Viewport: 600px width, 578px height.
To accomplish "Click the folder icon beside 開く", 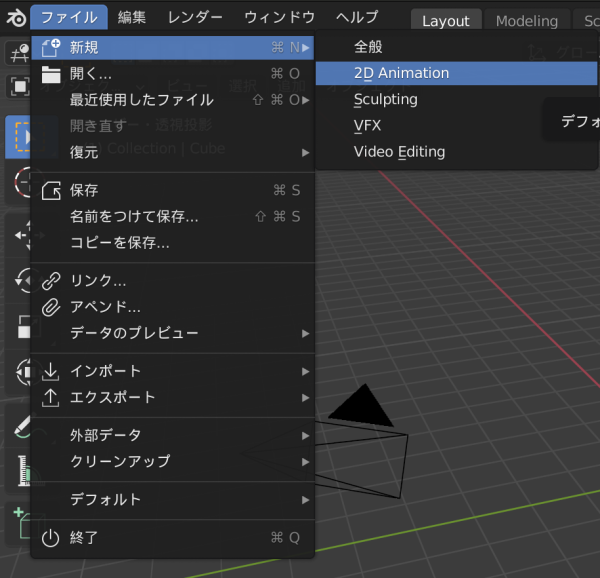I will (51, 73).
